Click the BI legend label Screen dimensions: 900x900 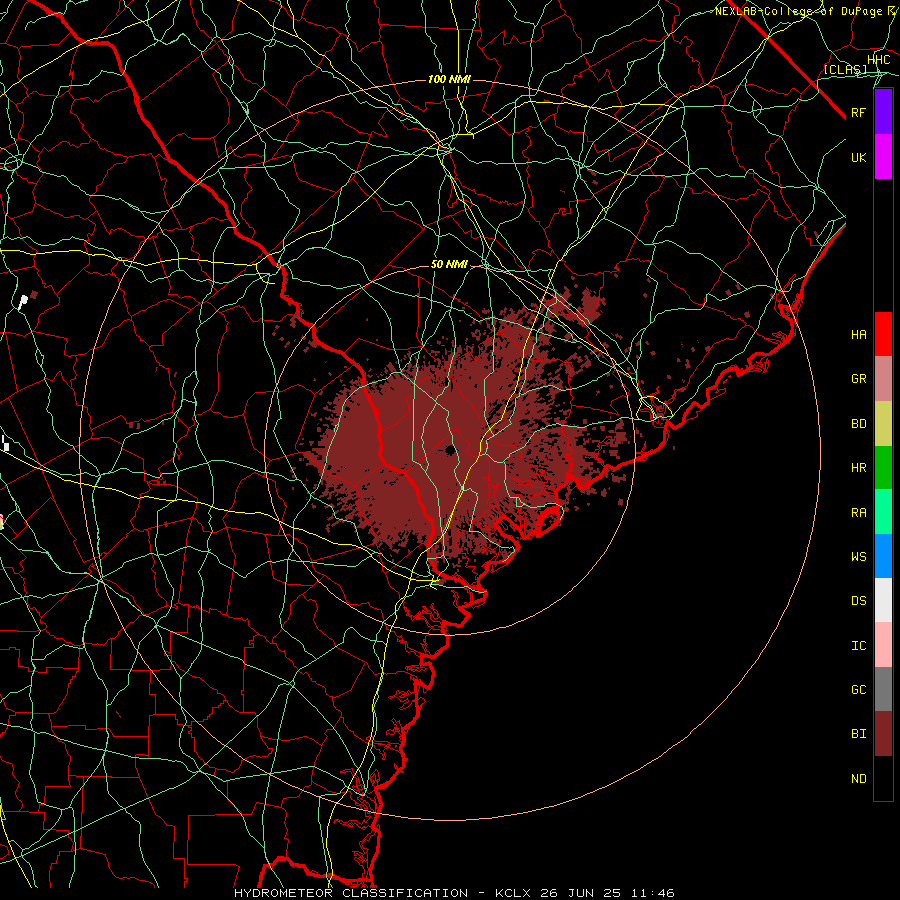pyautogui.click(x=858, y=734)
